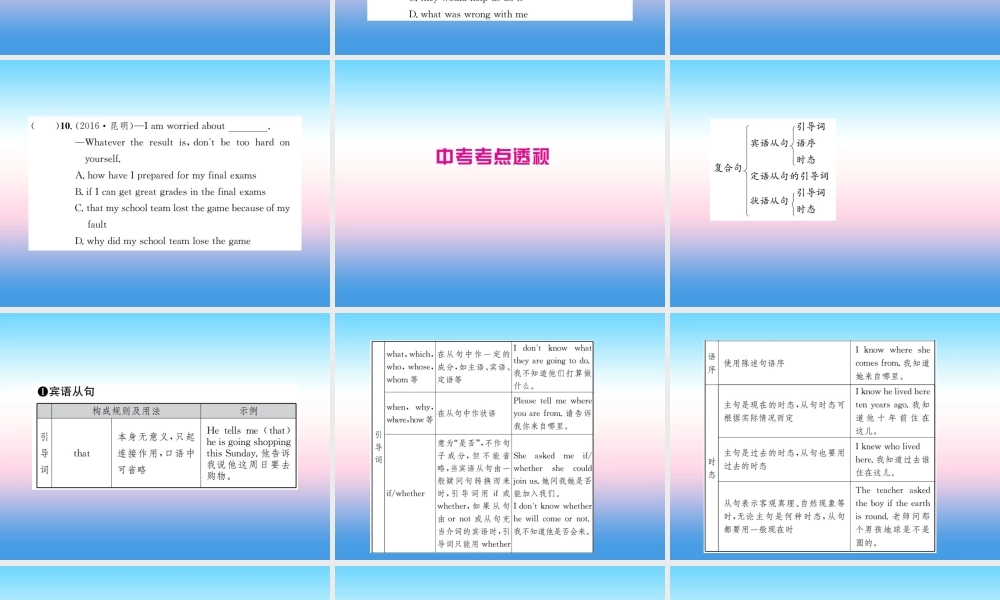Click the 示例 table header
This screenshot has height=600, width=1000.
coord(248,411)
